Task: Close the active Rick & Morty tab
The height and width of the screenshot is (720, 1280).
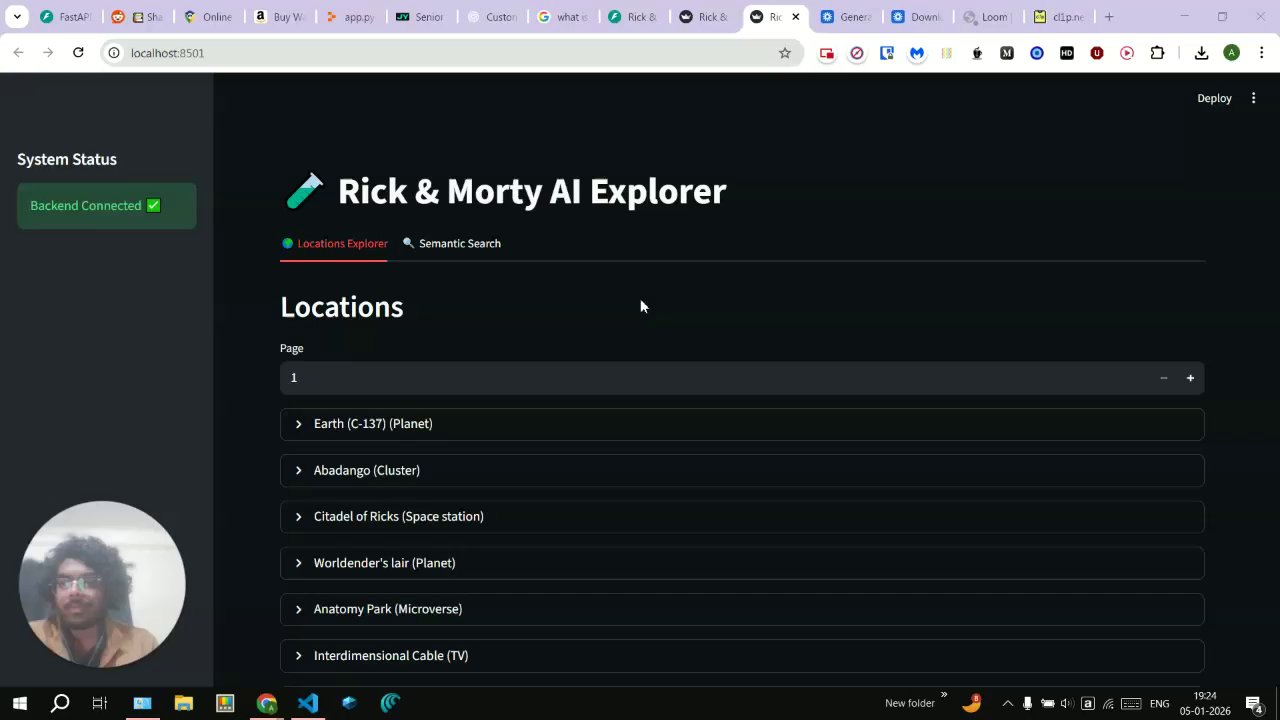Action: coord(796,17)
